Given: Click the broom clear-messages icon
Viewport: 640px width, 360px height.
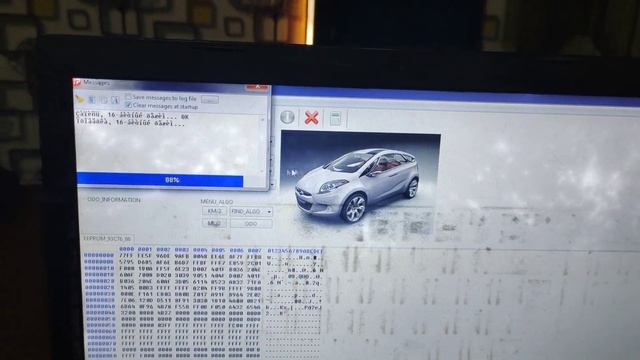Looking at the screenshot, I should [x=79, y=99].
